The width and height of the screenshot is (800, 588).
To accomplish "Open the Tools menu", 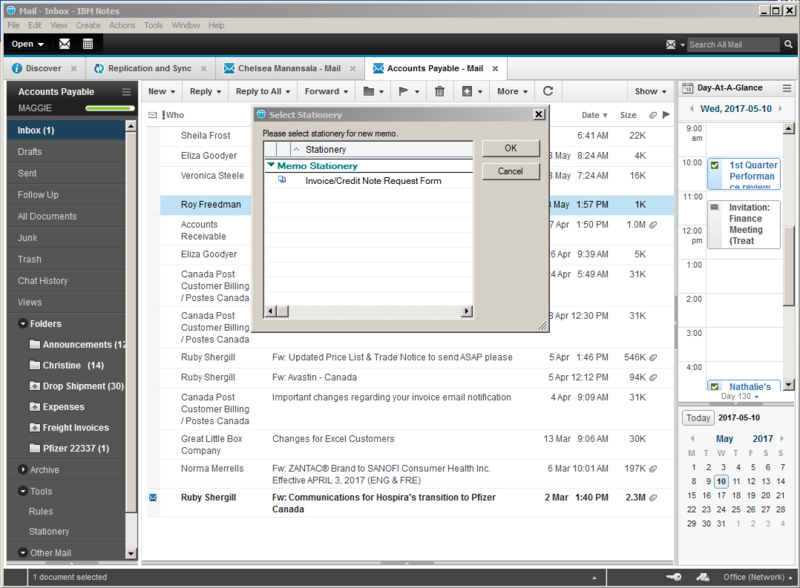I will click(x=153, y=25).
